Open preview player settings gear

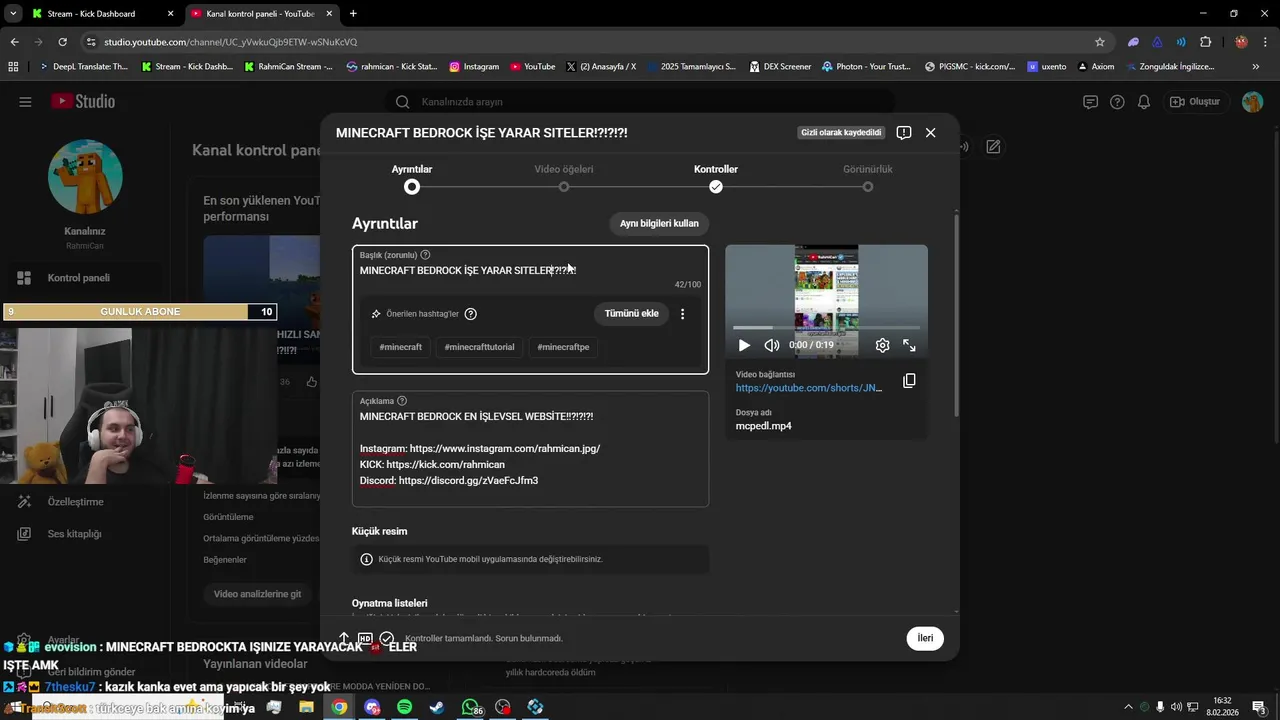pos(882,345)
